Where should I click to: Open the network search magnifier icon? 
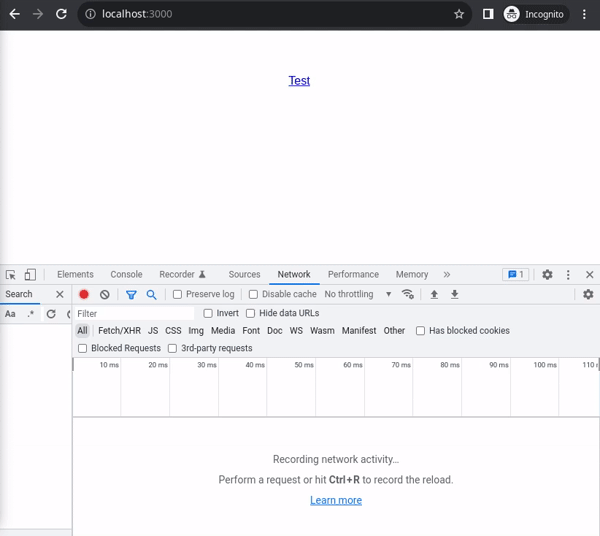[152, 295]
